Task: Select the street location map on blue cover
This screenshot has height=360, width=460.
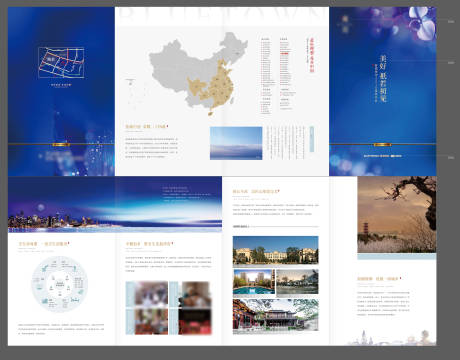Action: (61, 63)
